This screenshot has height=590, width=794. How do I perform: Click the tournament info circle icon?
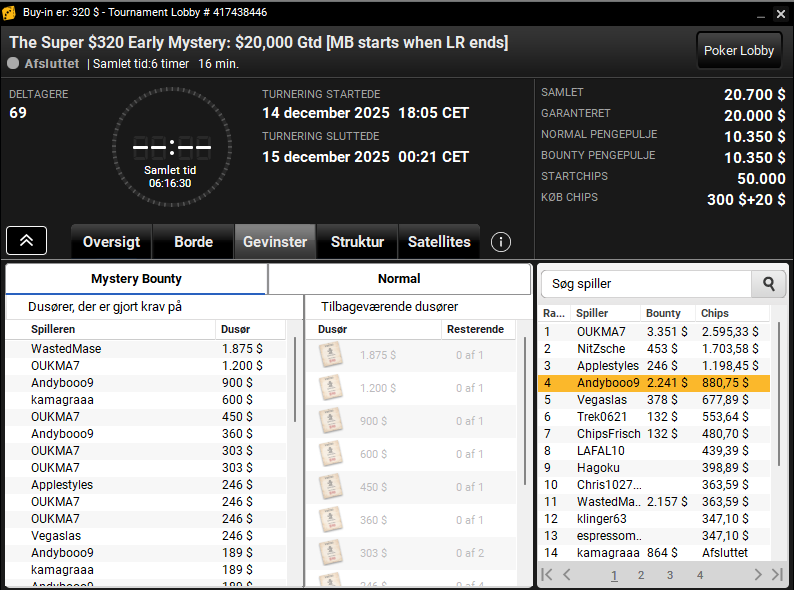pos(502,242)
